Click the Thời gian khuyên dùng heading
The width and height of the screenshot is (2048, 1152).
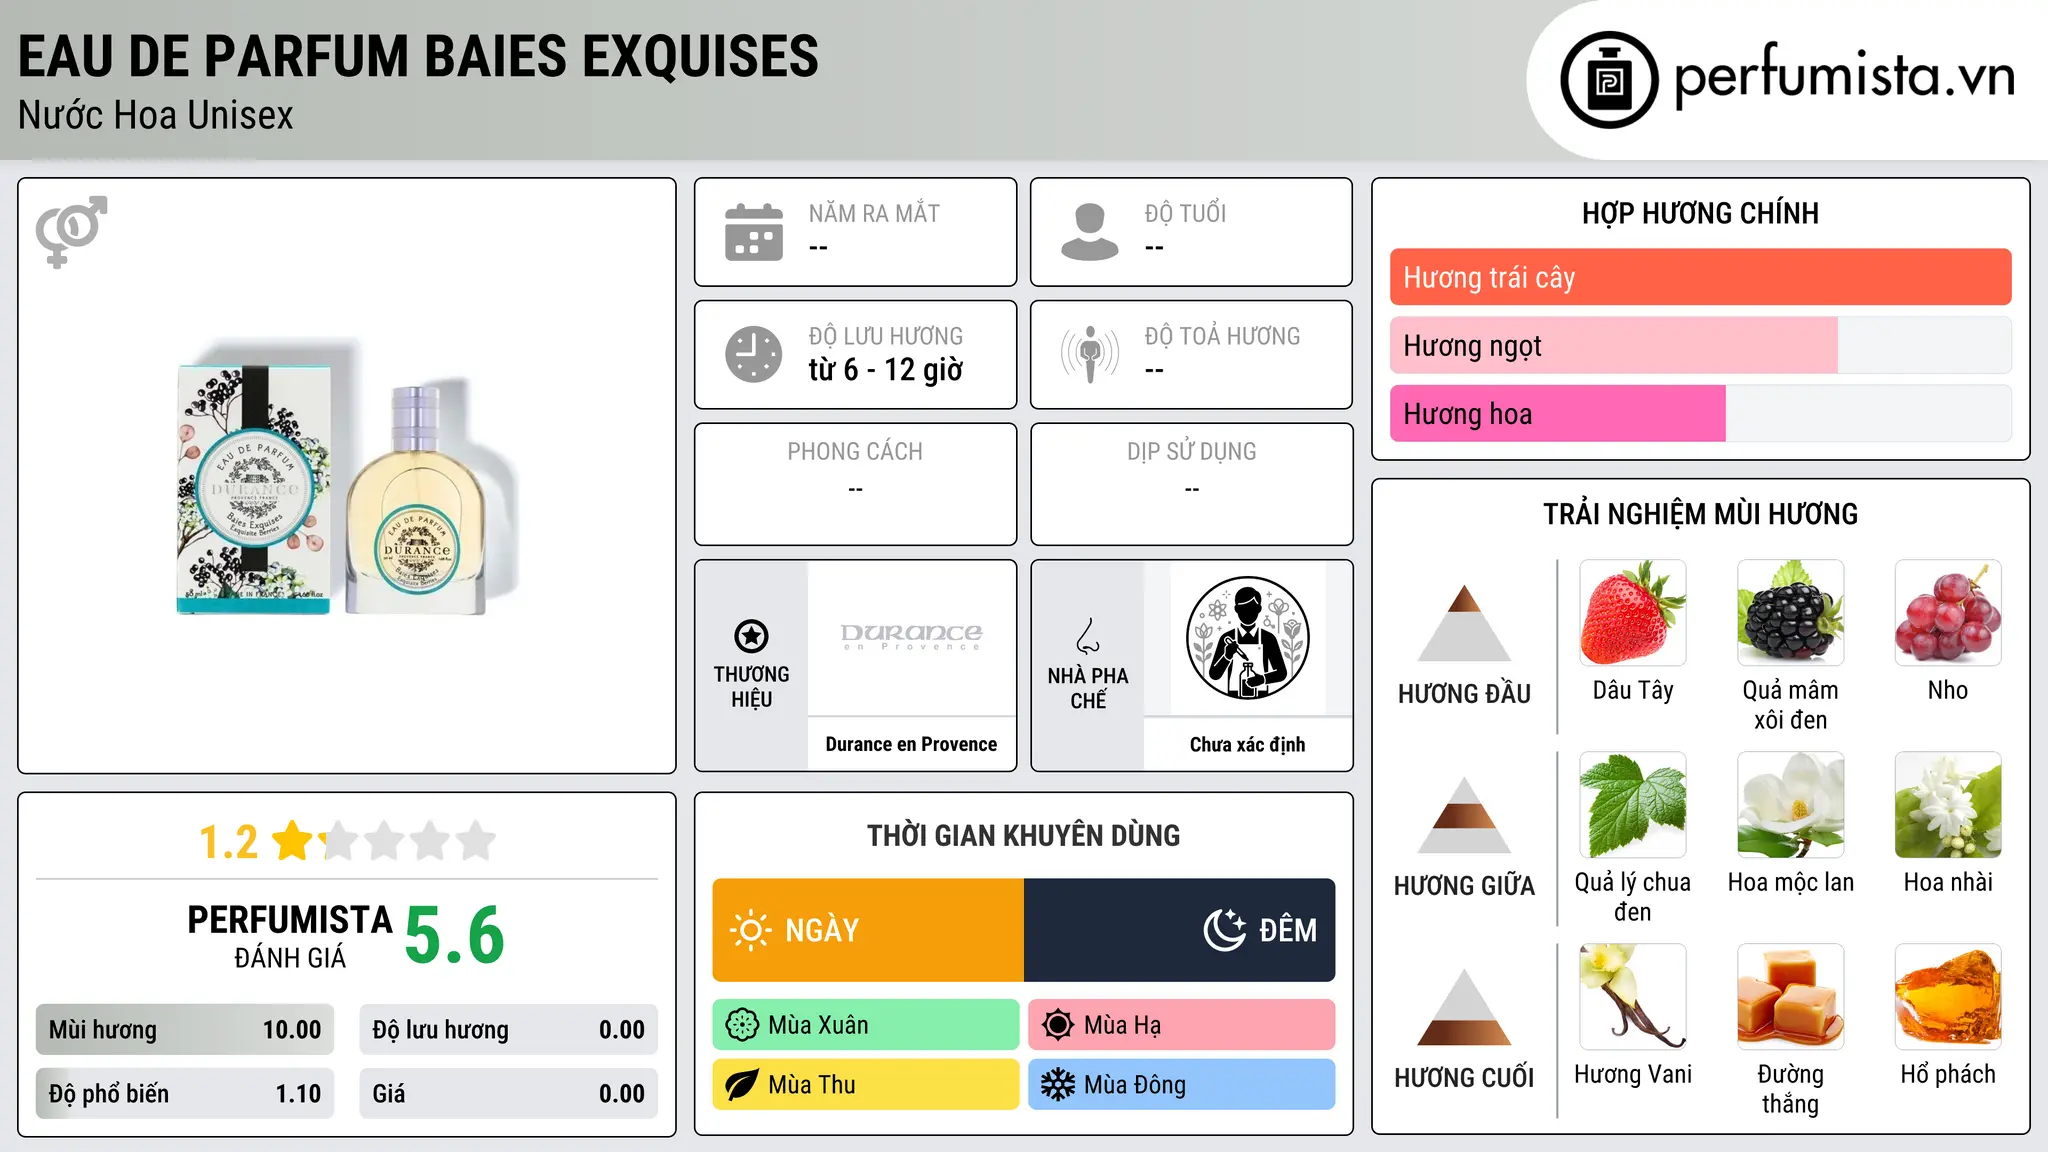click(1023, 836)
